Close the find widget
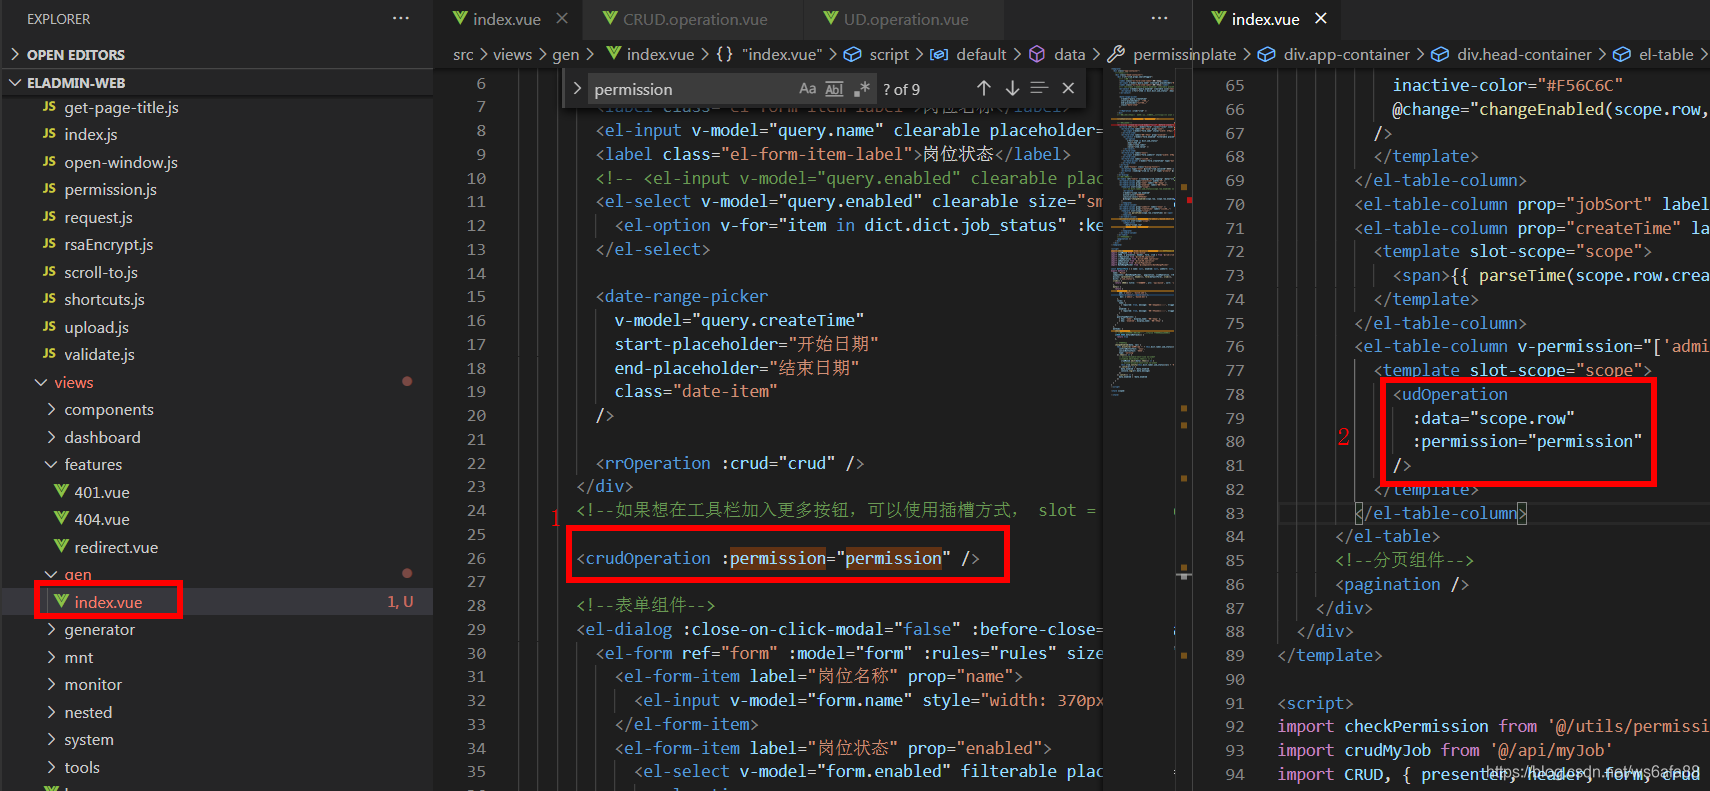The image size is (1710, 791). pyautogui.click(x=1068, y=89)
